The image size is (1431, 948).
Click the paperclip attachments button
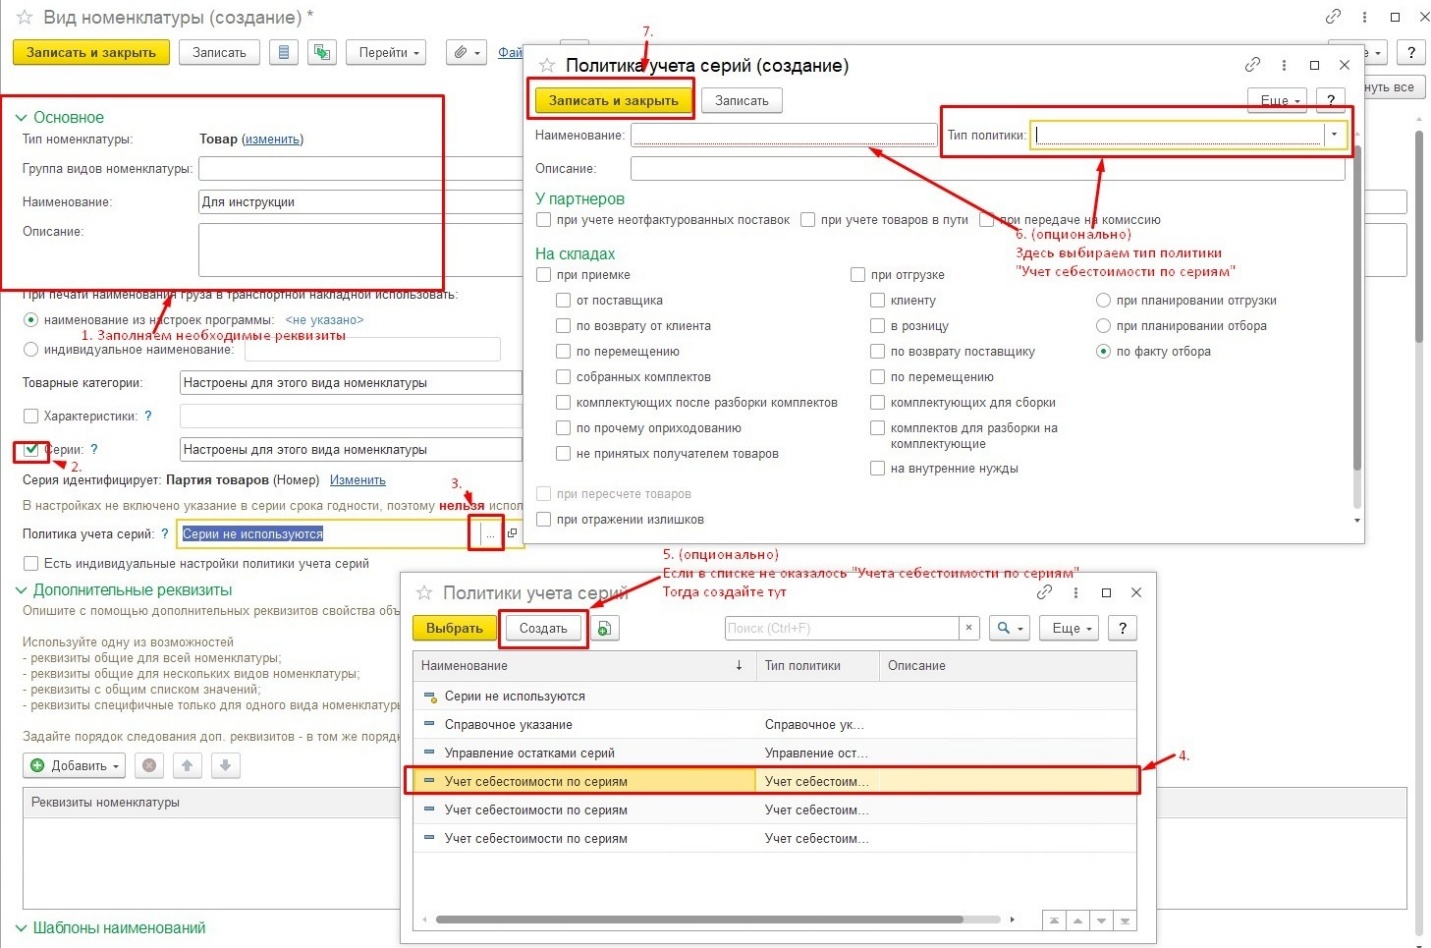pyautogui.click(x=466, y=53)
